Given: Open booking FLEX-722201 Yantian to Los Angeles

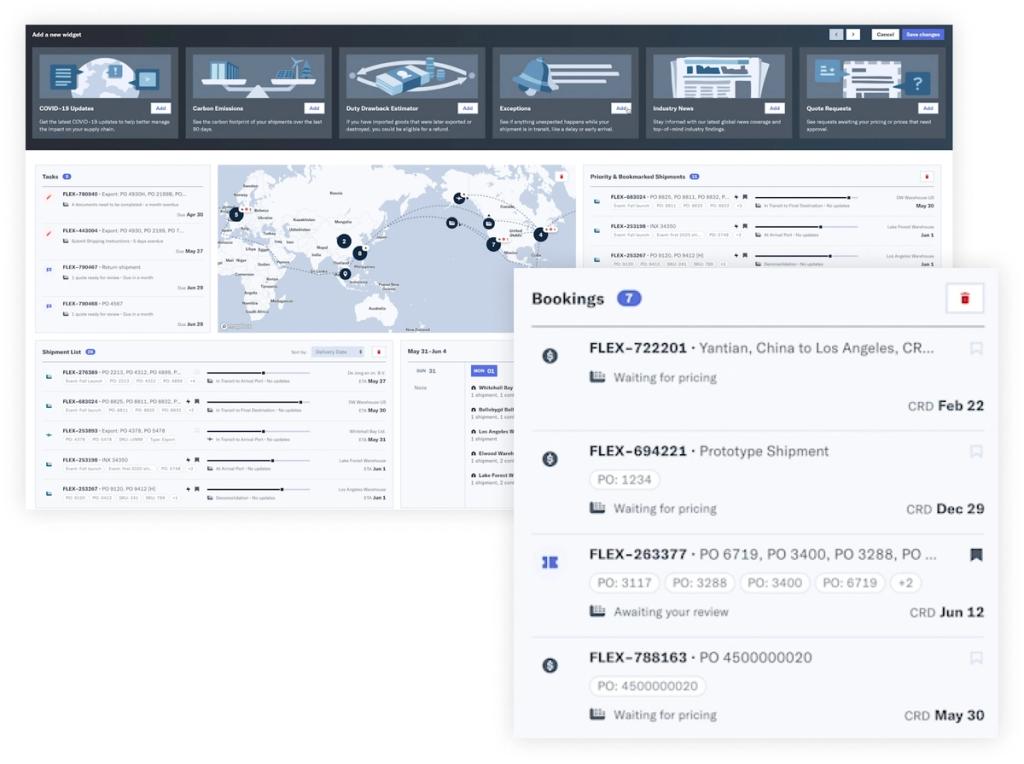Looking at the screenshot, I should click(x=761, y=348).
